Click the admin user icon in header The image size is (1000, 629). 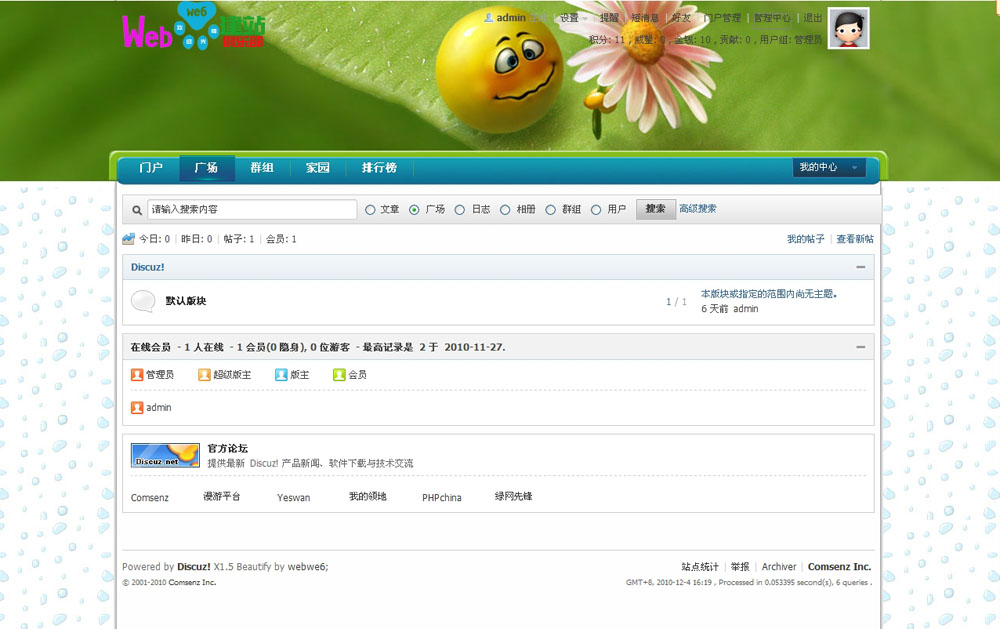pos(489,18)
